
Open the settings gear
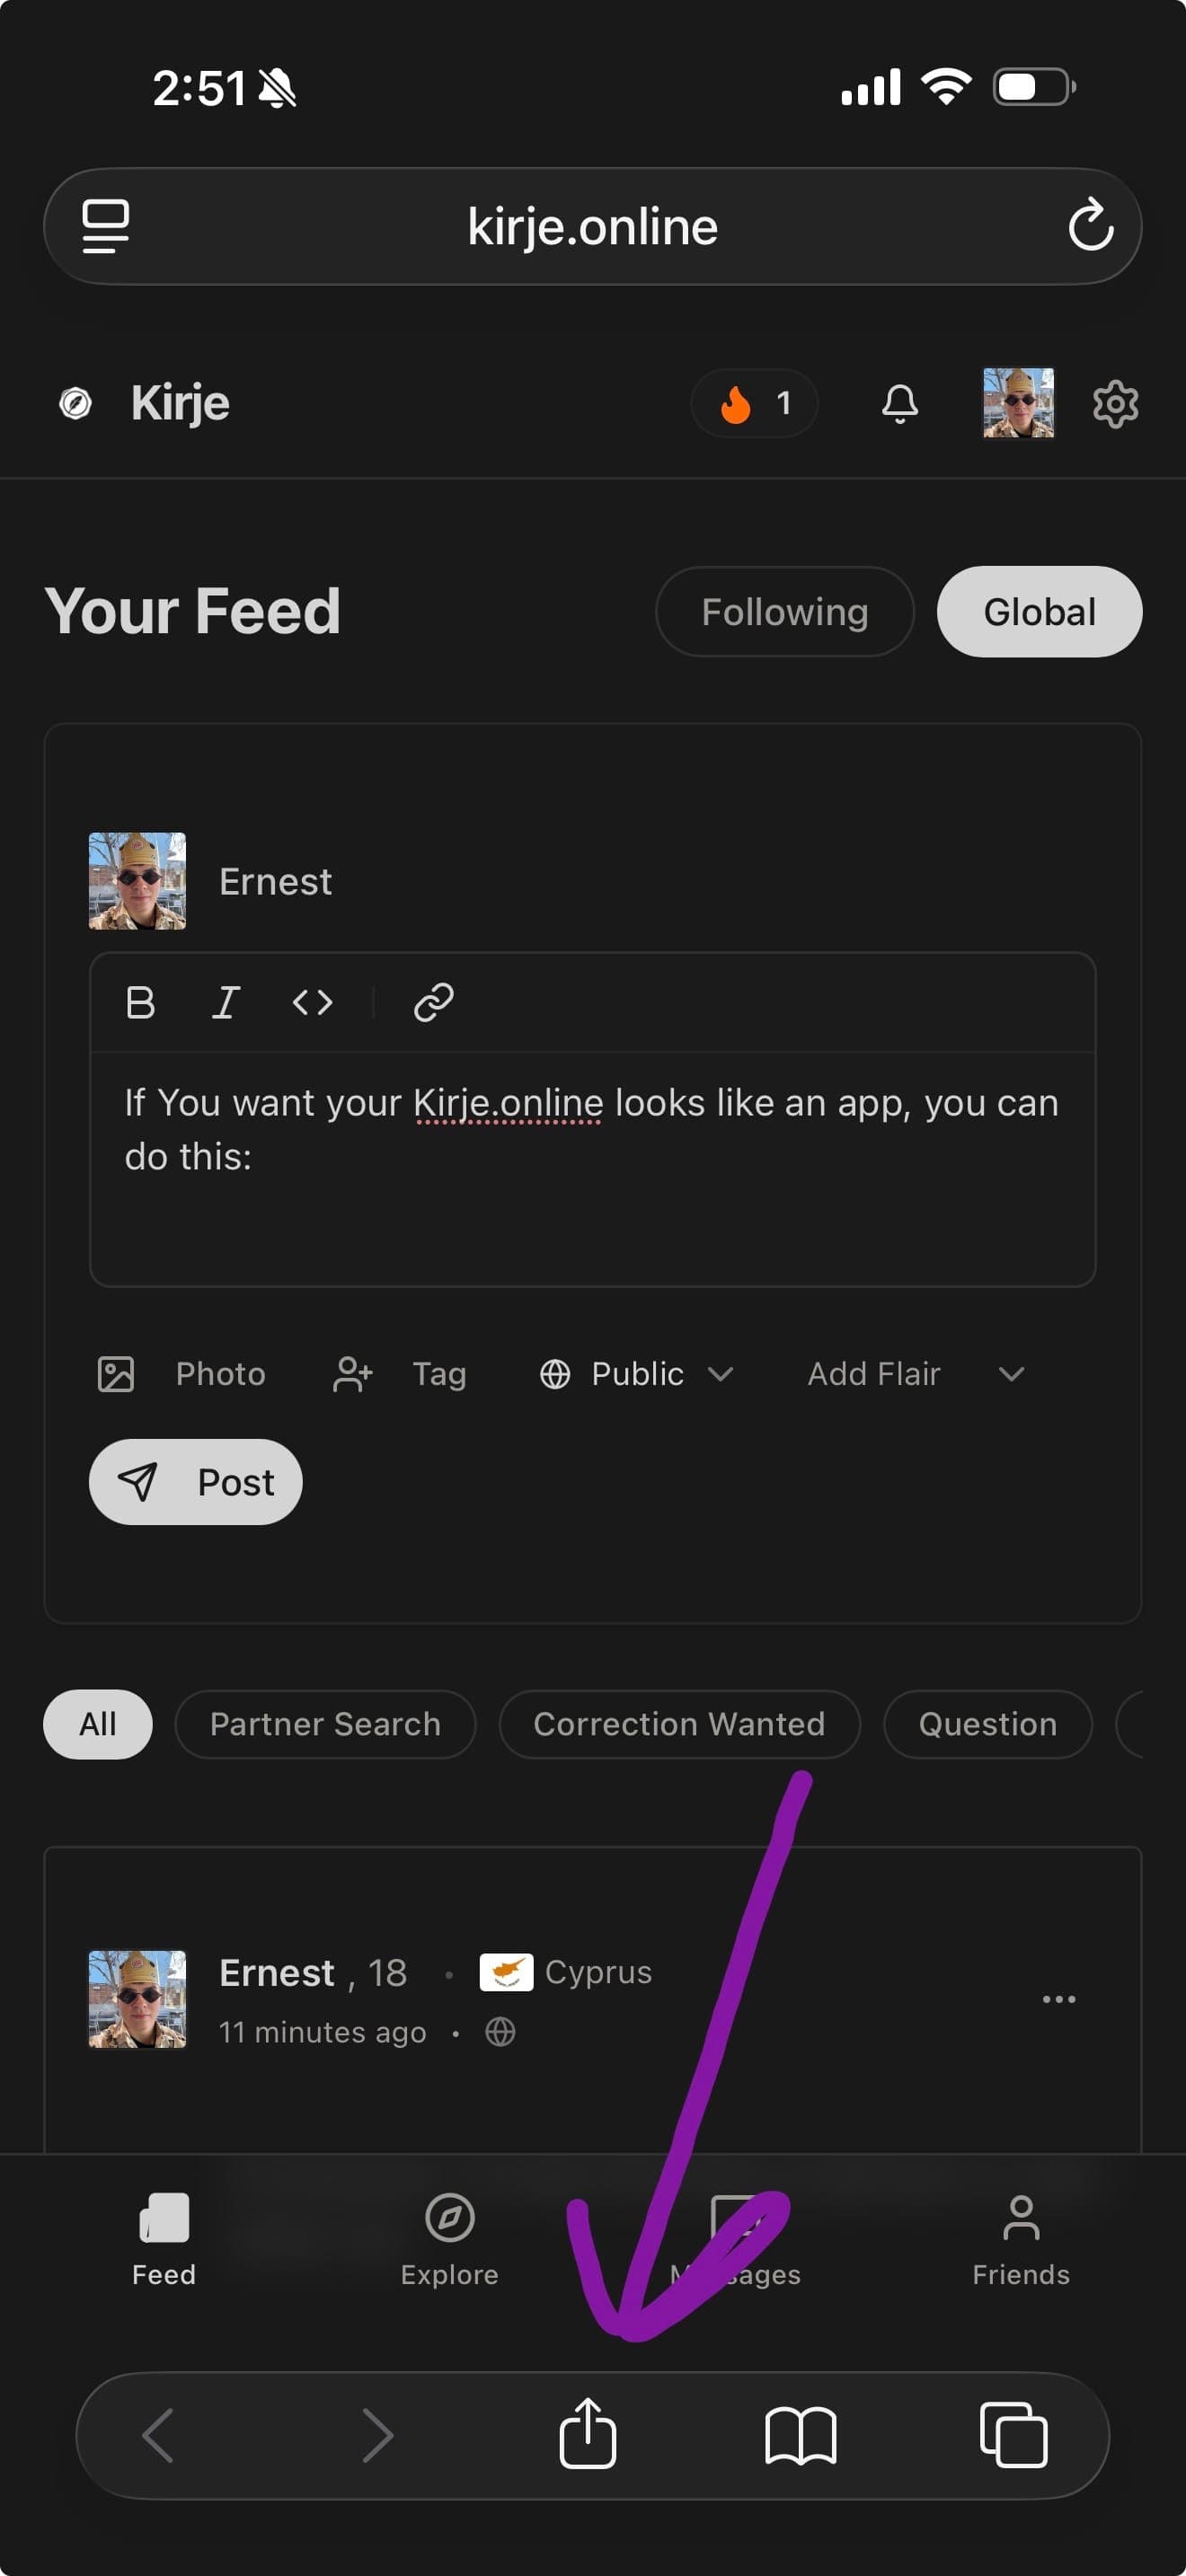[x=1115, y=404]
